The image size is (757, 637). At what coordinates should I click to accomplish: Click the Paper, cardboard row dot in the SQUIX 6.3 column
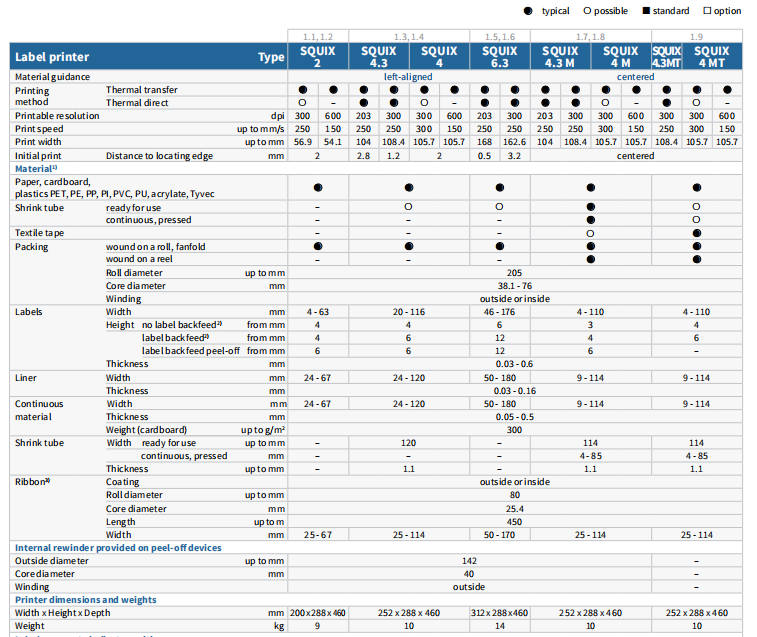[500, 187]
